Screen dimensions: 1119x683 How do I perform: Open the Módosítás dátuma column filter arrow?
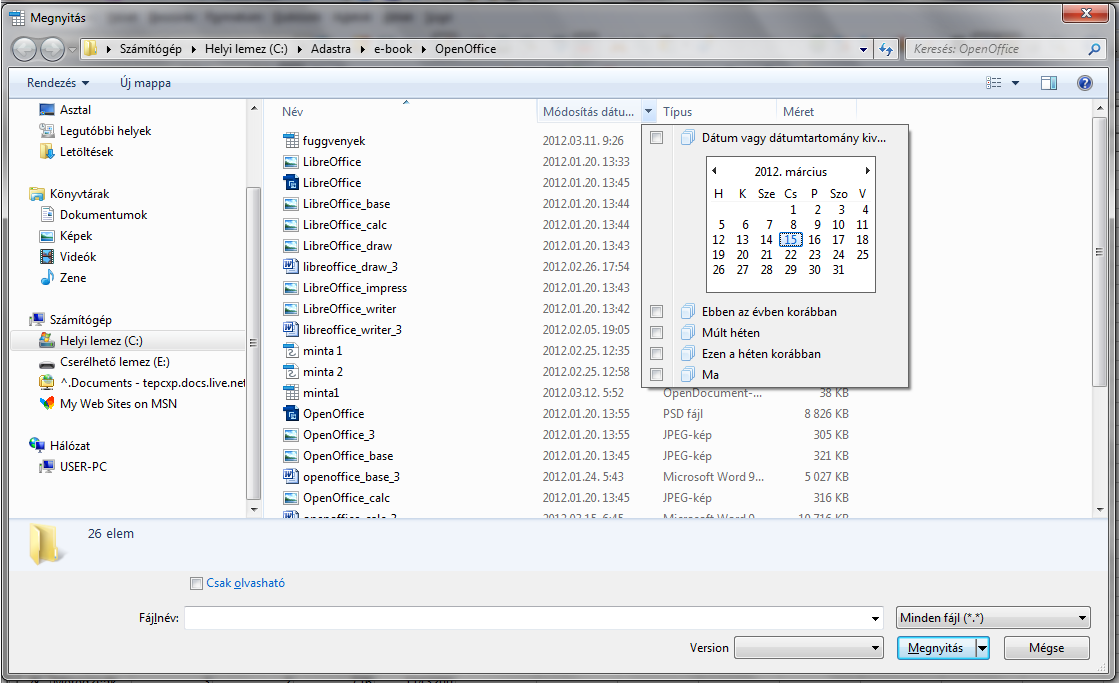click(649, 111)
